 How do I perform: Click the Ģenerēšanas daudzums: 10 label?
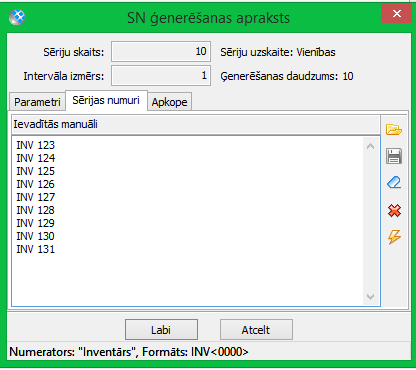(x=287, y=76)
